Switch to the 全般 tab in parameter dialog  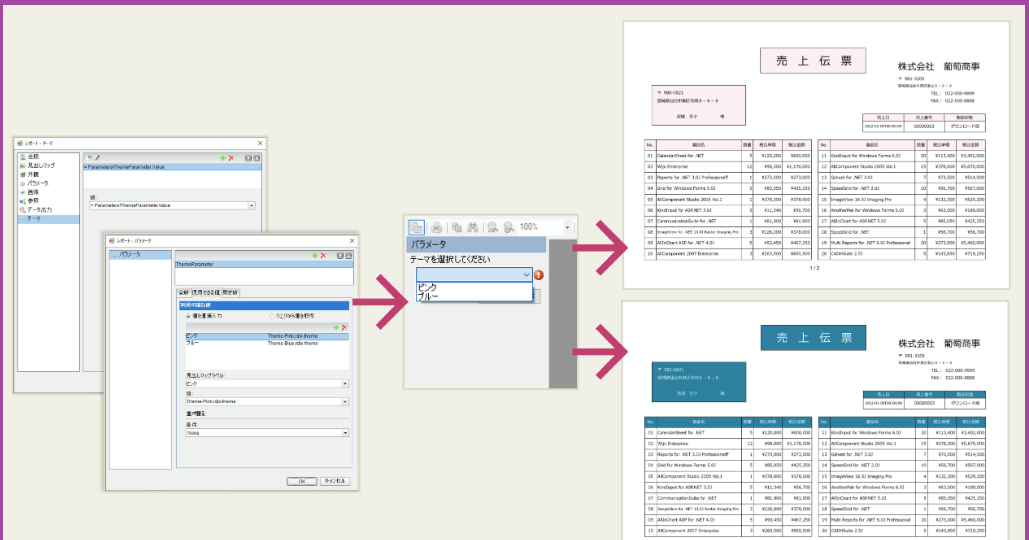point(183,292)
